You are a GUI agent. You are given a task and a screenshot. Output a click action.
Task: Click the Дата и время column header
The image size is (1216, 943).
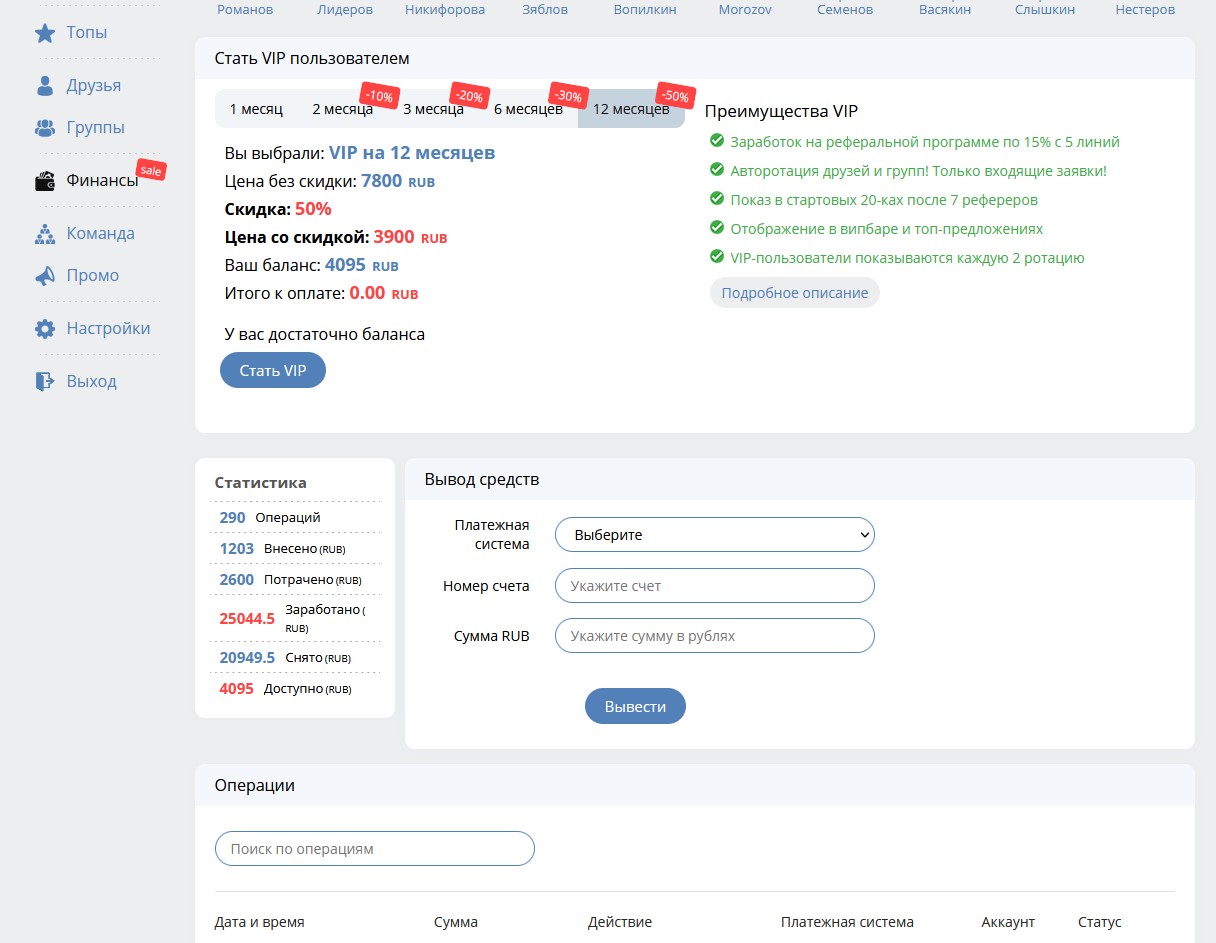[x=260, y=922]
